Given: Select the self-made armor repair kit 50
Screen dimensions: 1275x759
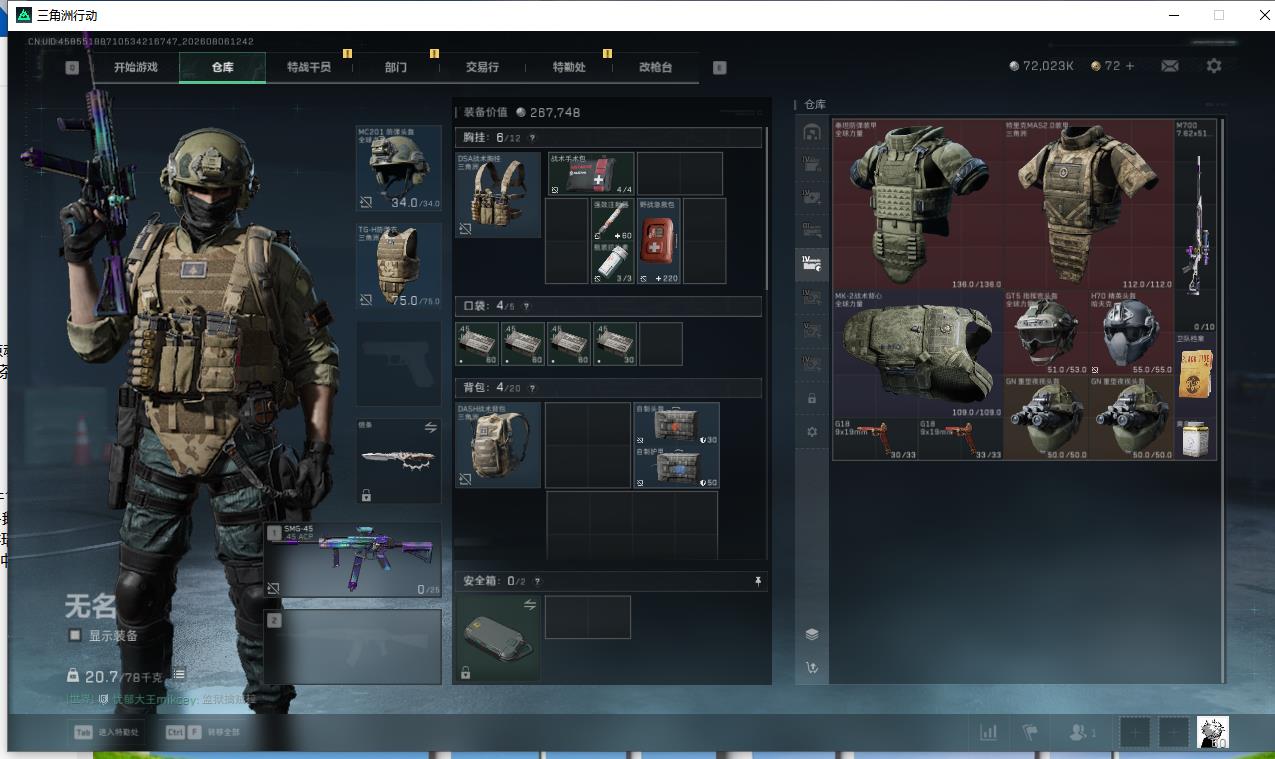Looking at the screenshot, I should [x=677, y=467].
